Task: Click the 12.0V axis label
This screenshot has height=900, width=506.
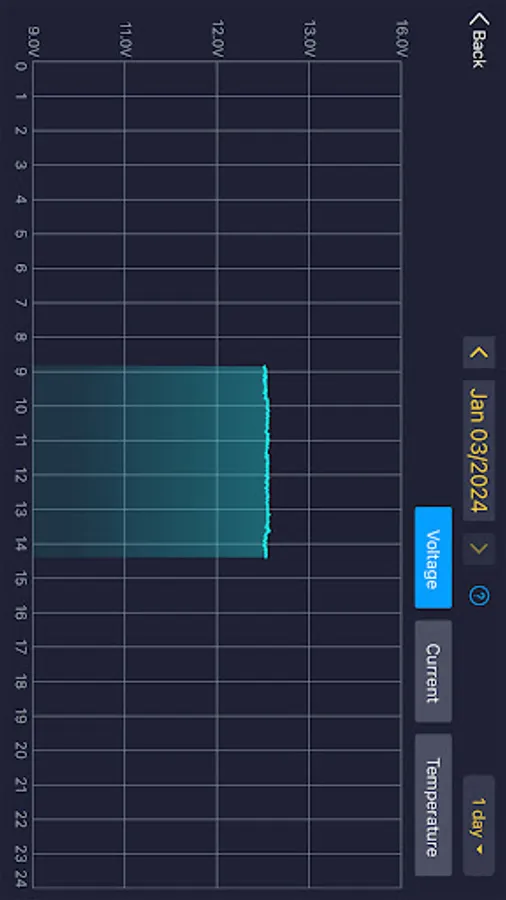Action: pos(218,38)
